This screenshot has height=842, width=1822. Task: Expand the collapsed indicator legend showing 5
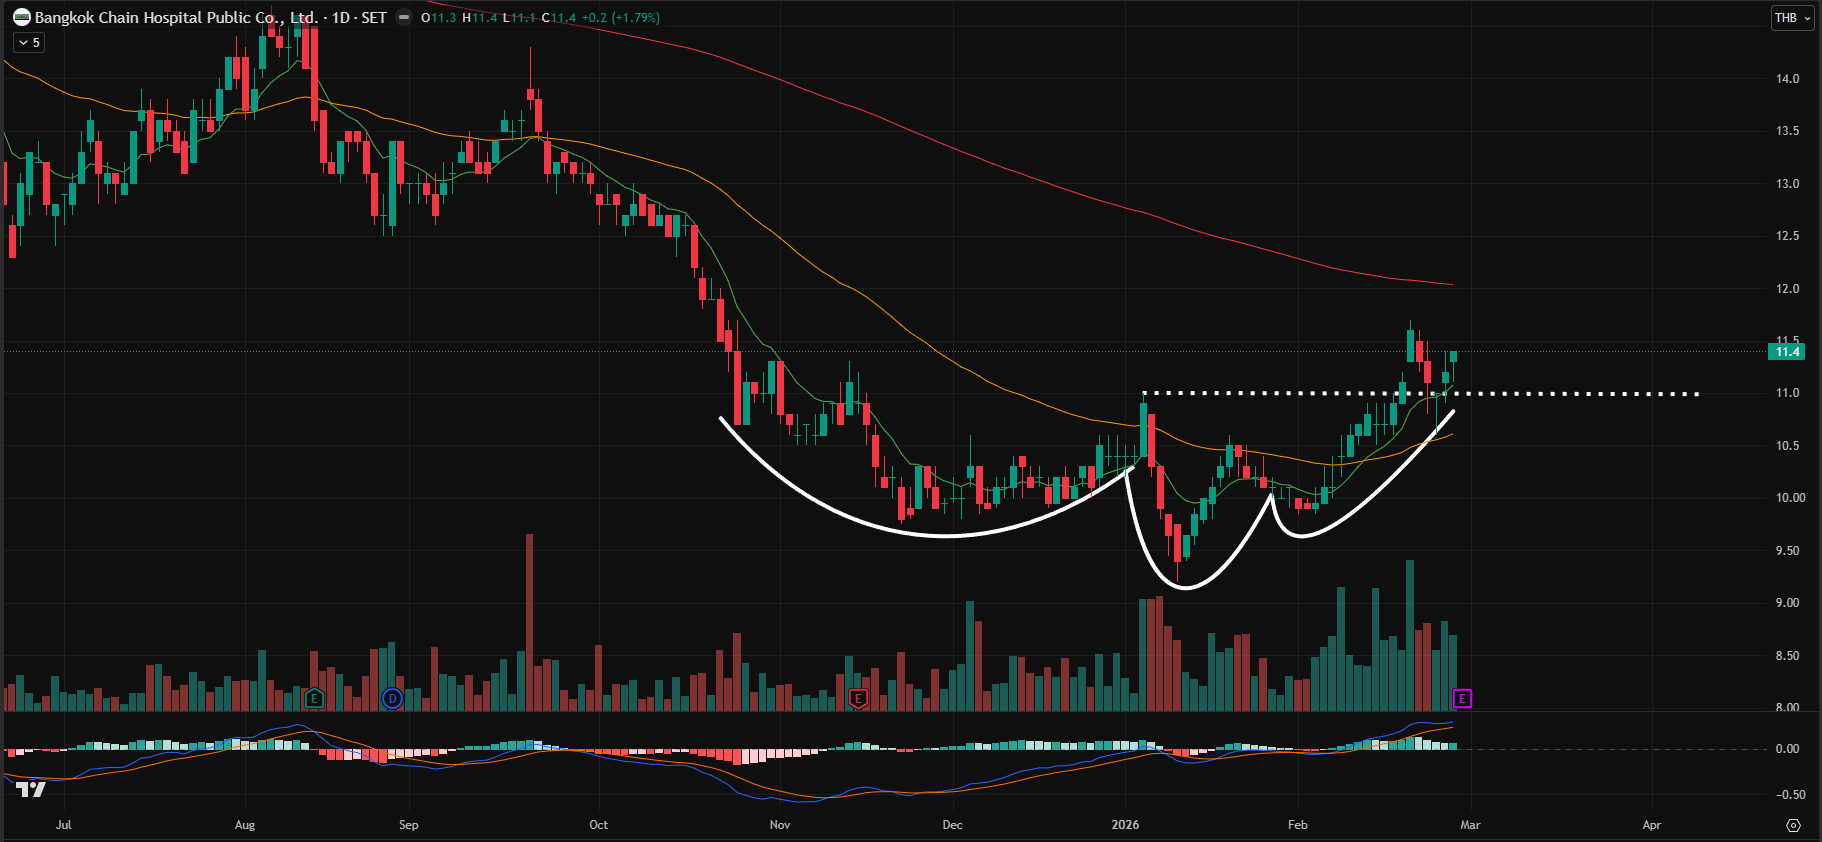(29, 43)
